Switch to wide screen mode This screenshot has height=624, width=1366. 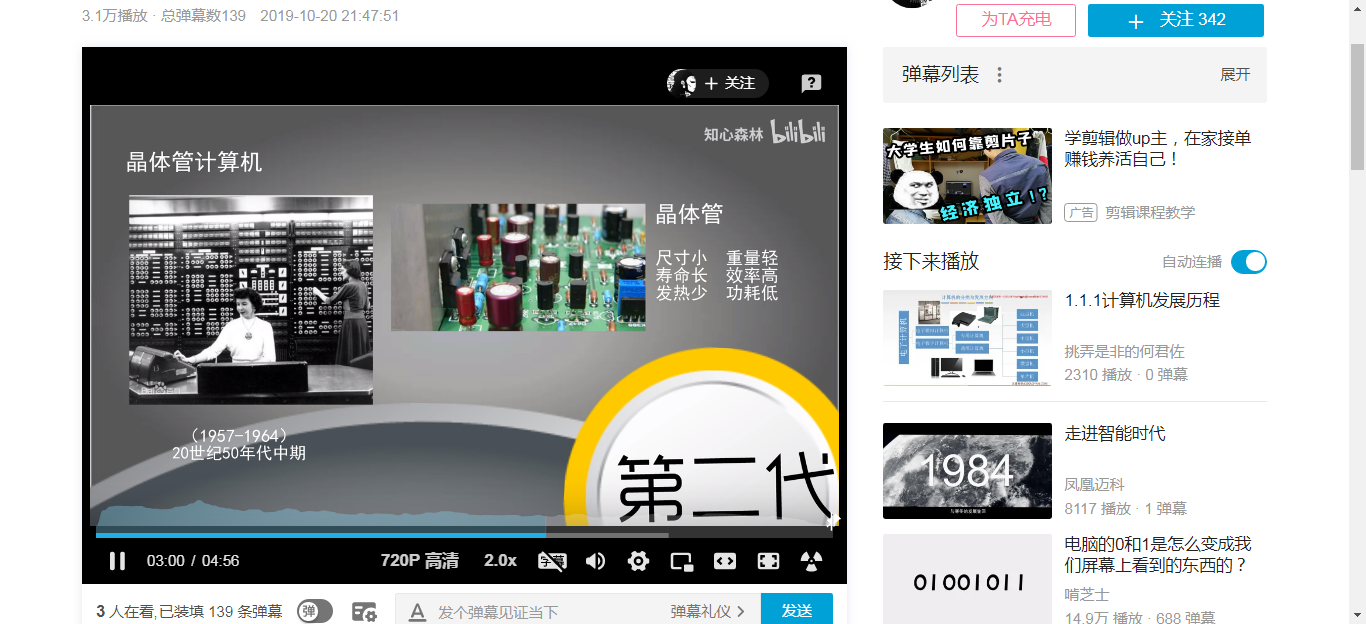(725, 561)
